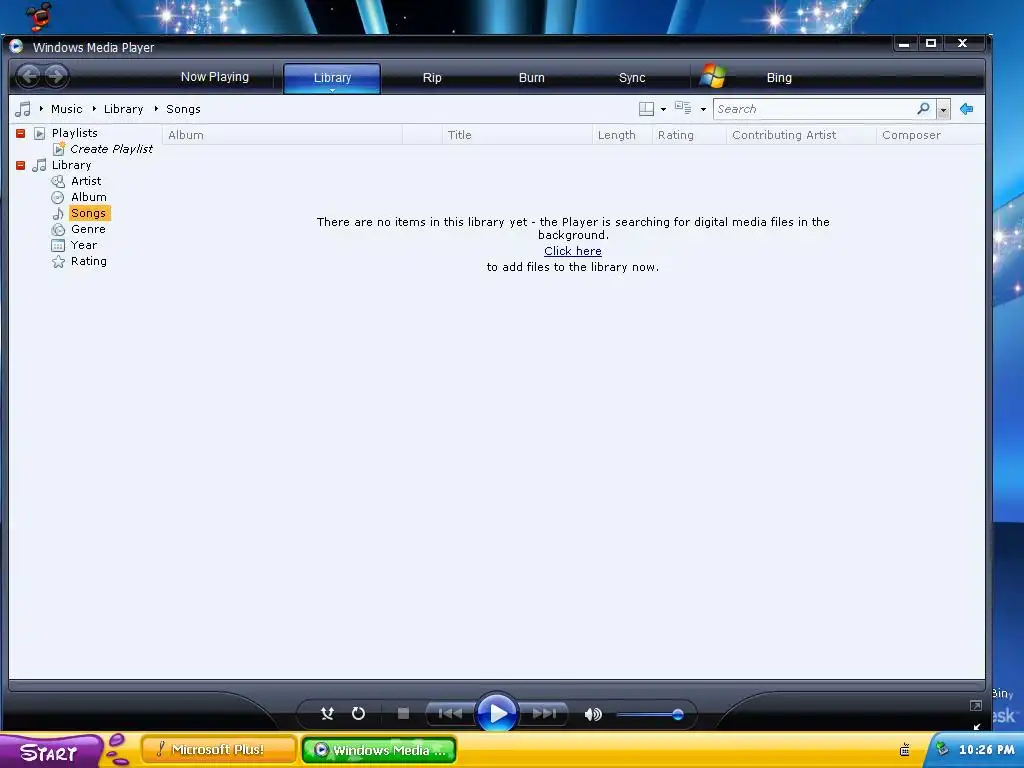Click Songs in the breadcrumb
1024x768 pixels.
point(183,109)
